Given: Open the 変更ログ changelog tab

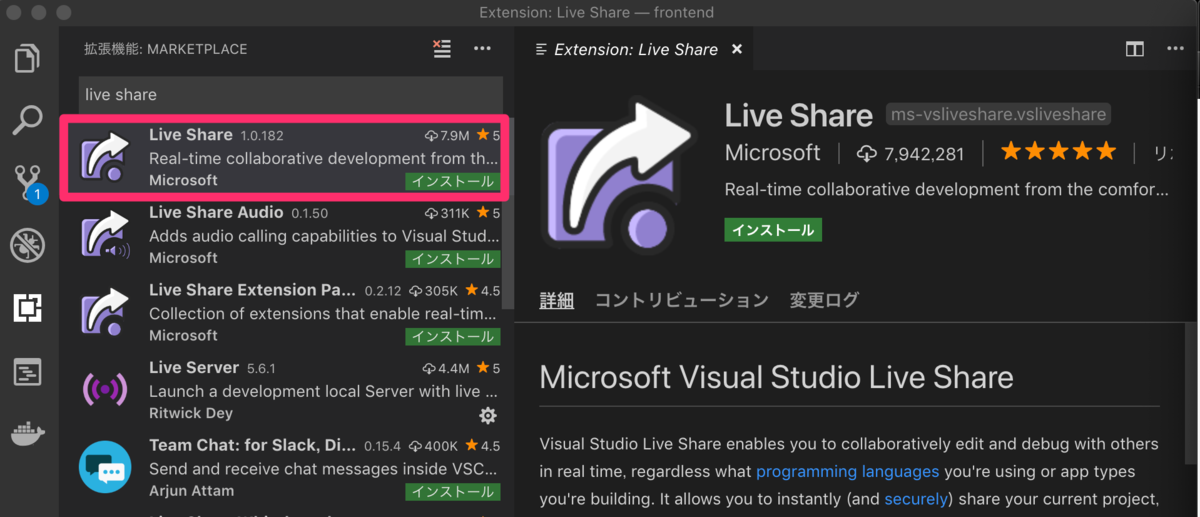Looking at the screenshot, I should pos(824,300).
